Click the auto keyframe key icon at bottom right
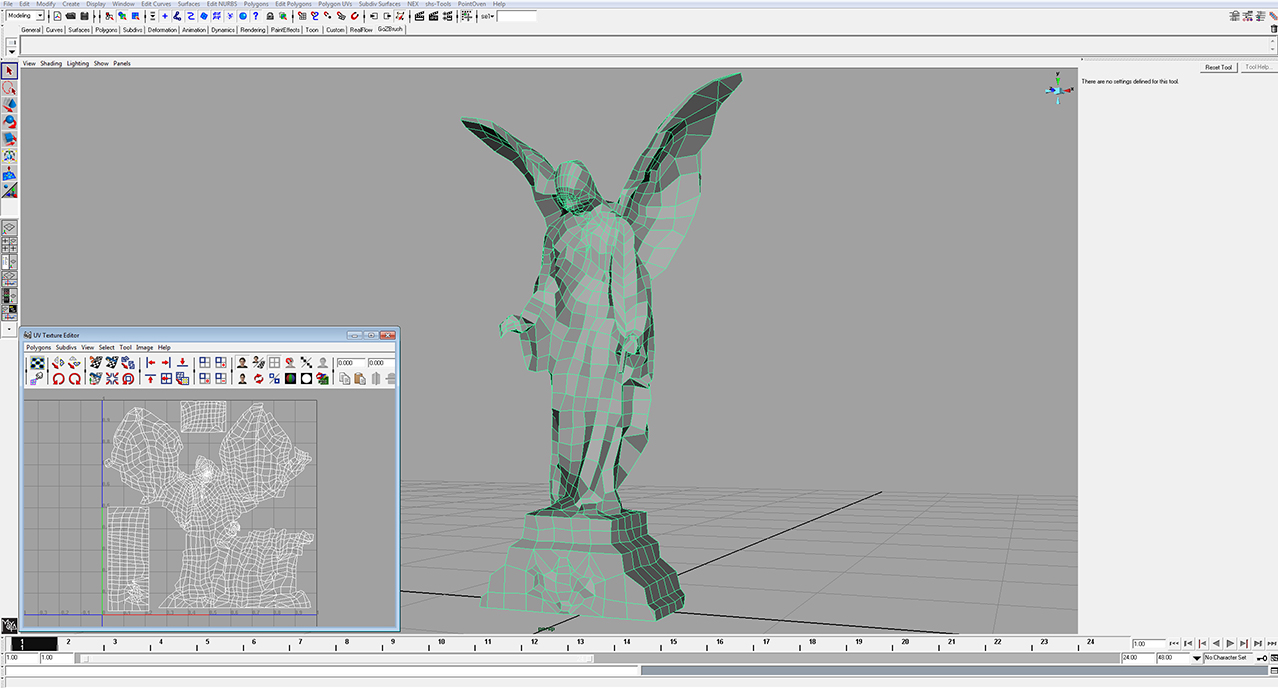This screenshot has height=688, width=1278. point(1262,658)
